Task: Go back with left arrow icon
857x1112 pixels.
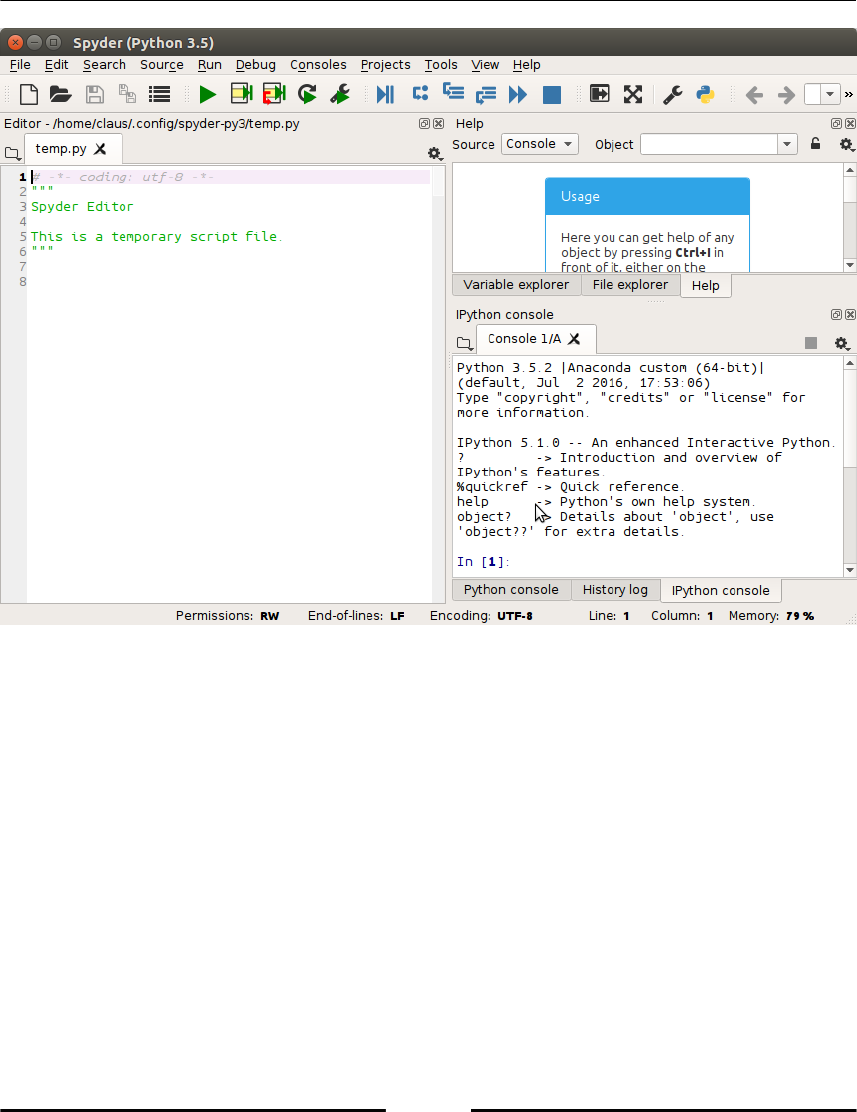Action: tap(754, 94)
